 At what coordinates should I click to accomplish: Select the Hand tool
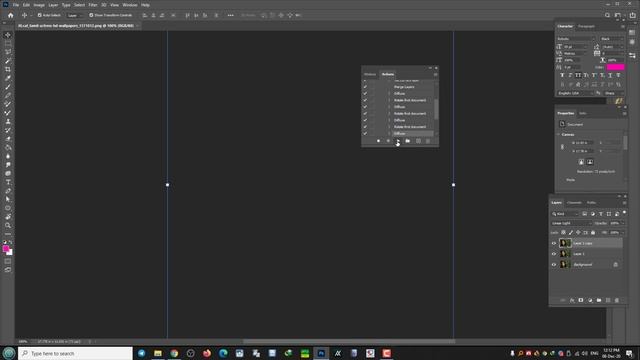[x=8, y=217]
